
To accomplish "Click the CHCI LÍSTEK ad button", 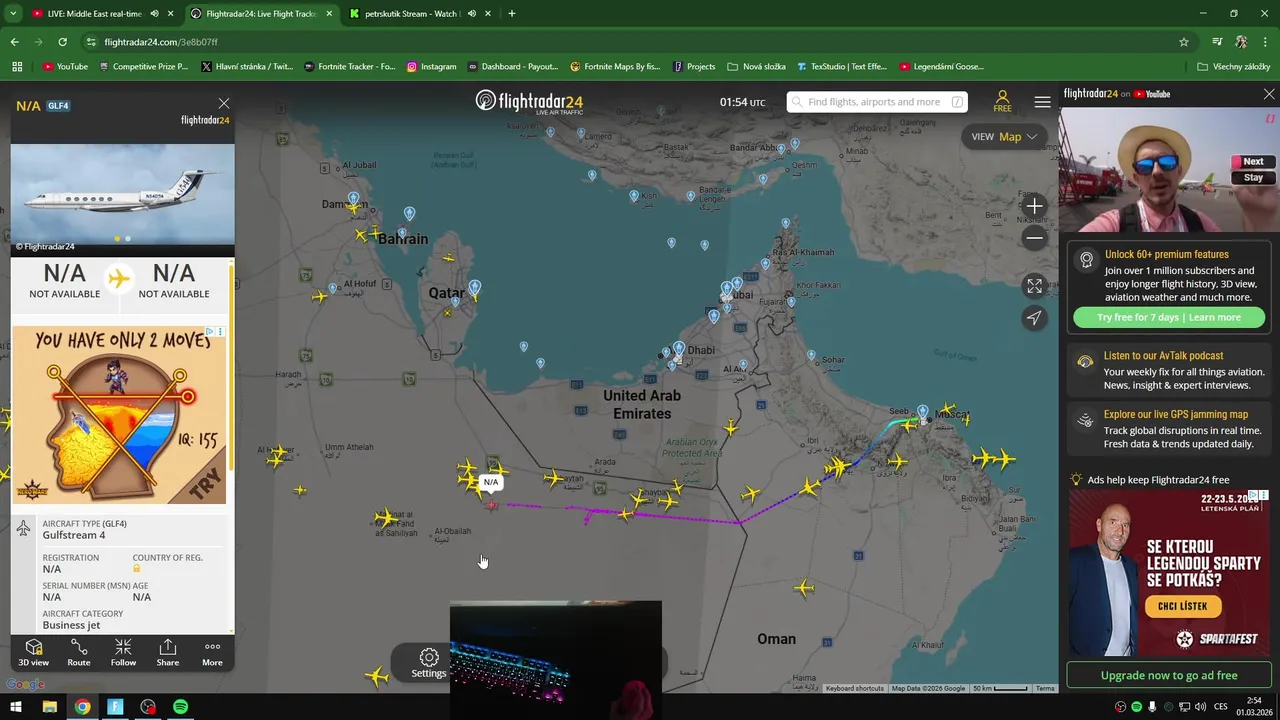I will (x=1182, y=606).
